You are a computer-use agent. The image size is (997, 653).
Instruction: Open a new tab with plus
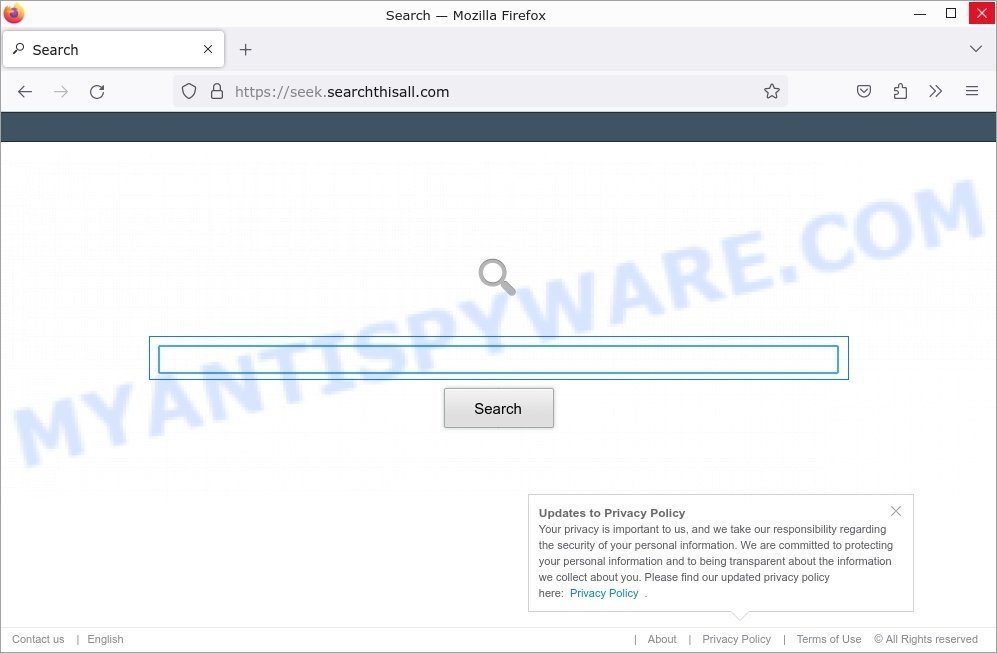[245, 50]
